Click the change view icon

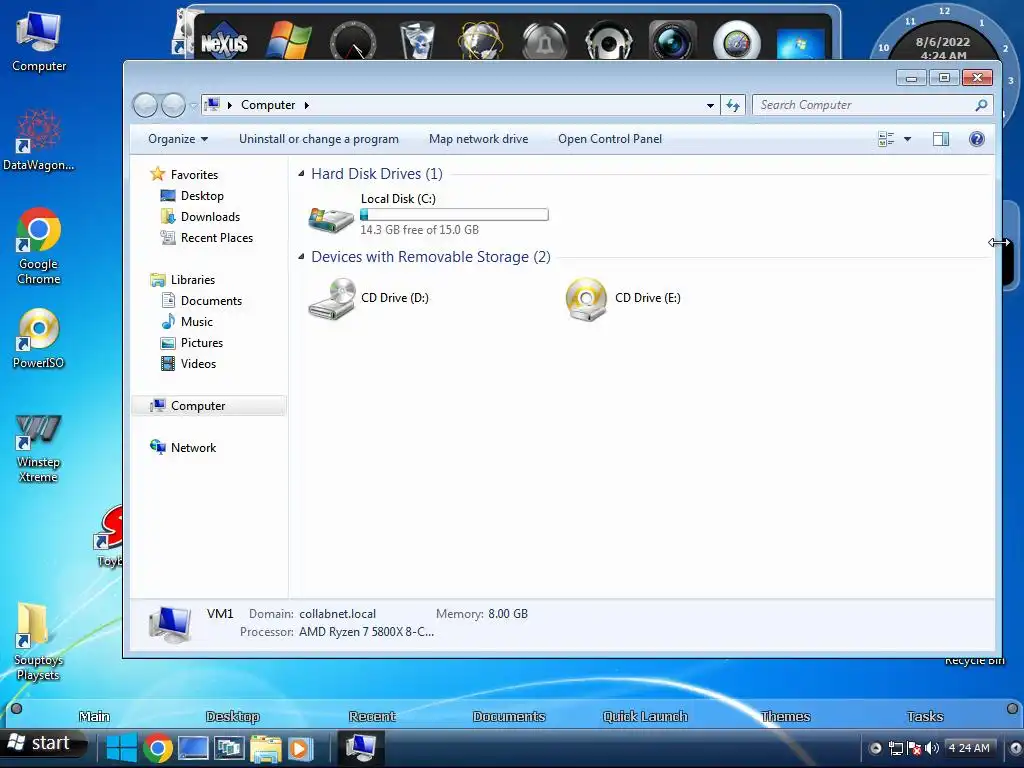886,138
